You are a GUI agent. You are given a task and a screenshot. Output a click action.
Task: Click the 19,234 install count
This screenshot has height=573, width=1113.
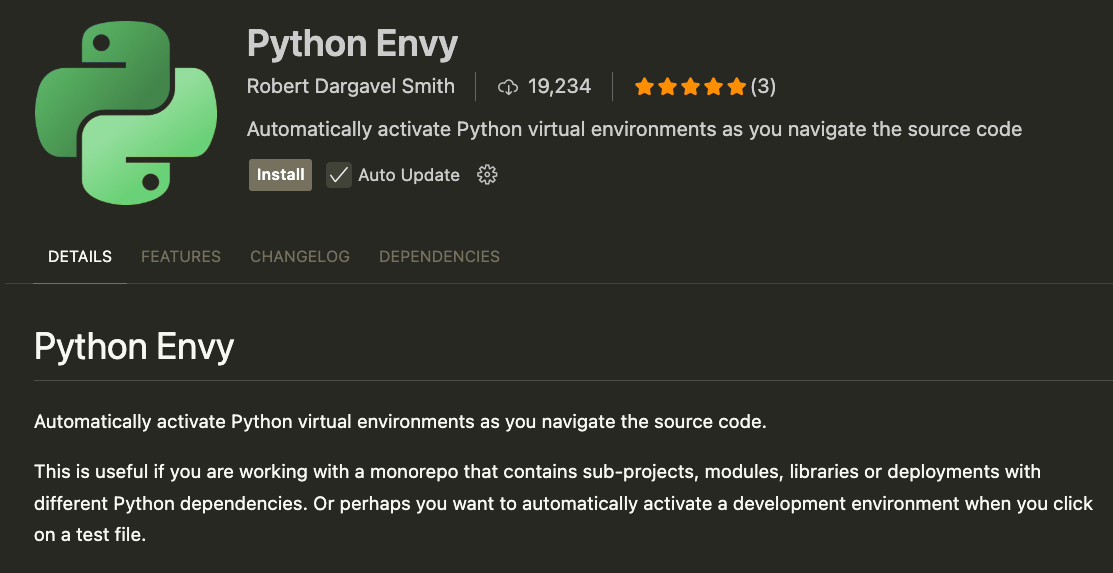pos(559,87)
